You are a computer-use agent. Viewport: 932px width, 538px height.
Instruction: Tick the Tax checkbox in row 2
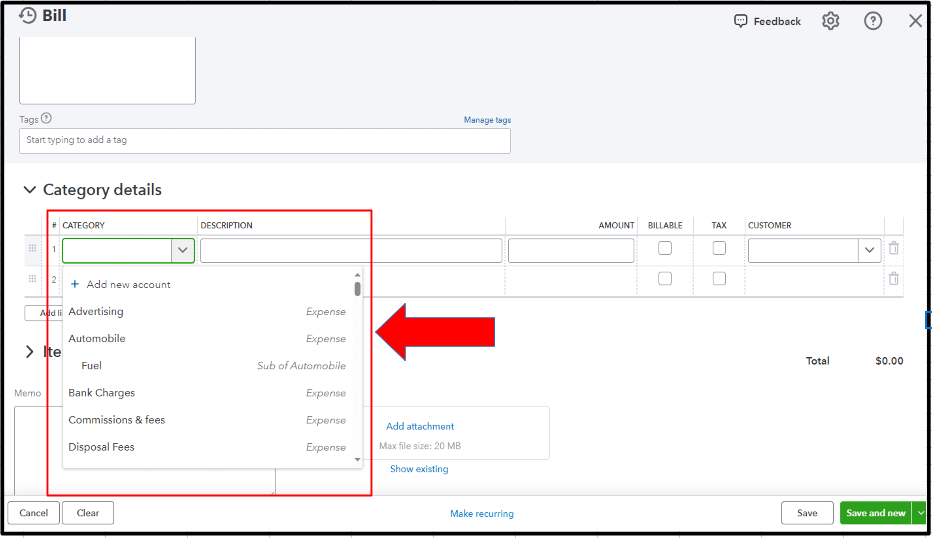[719, 278]
